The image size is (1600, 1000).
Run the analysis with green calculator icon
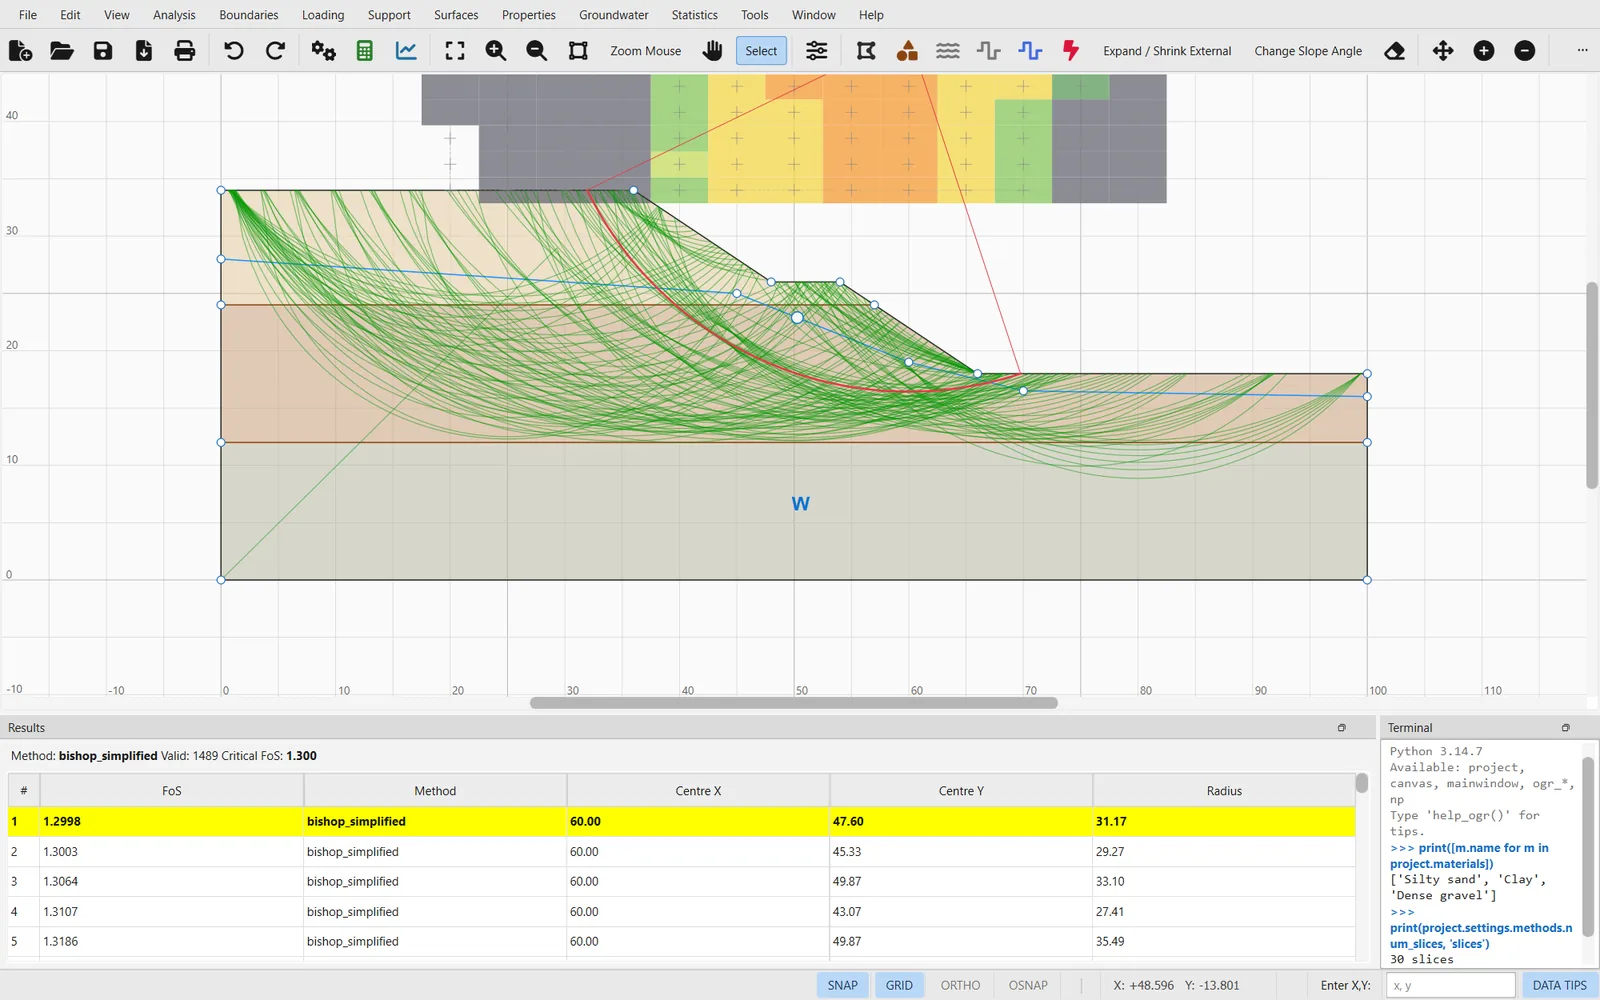tap(365, 51)
